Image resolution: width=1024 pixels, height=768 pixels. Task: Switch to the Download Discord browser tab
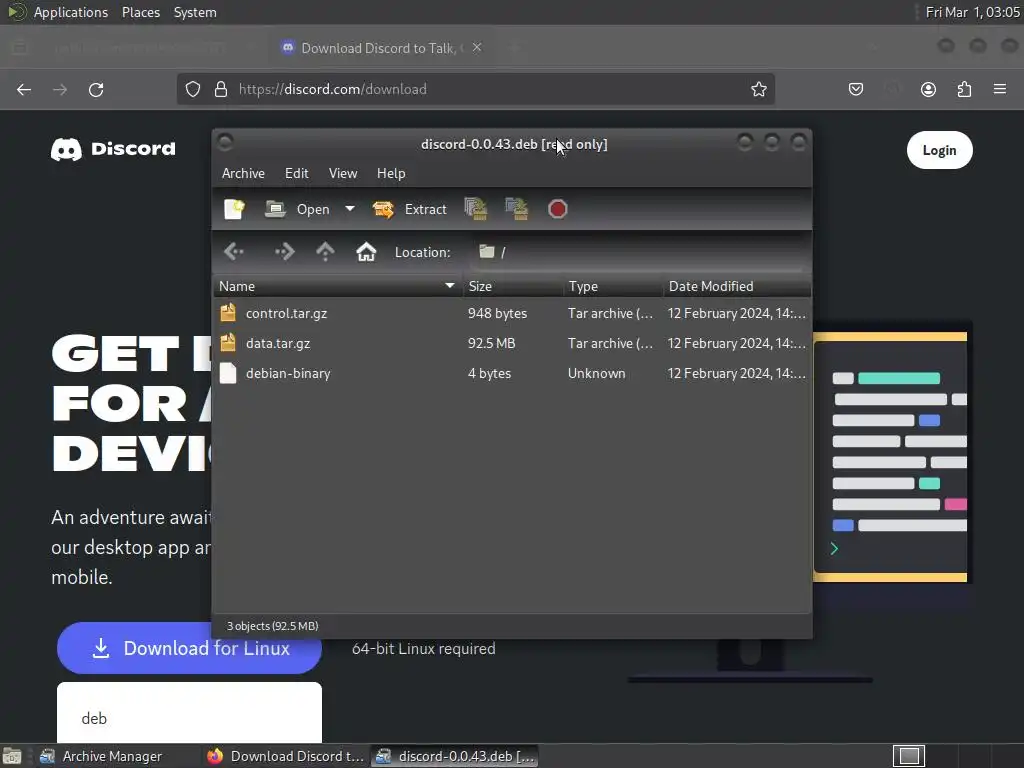click(382, 48)
